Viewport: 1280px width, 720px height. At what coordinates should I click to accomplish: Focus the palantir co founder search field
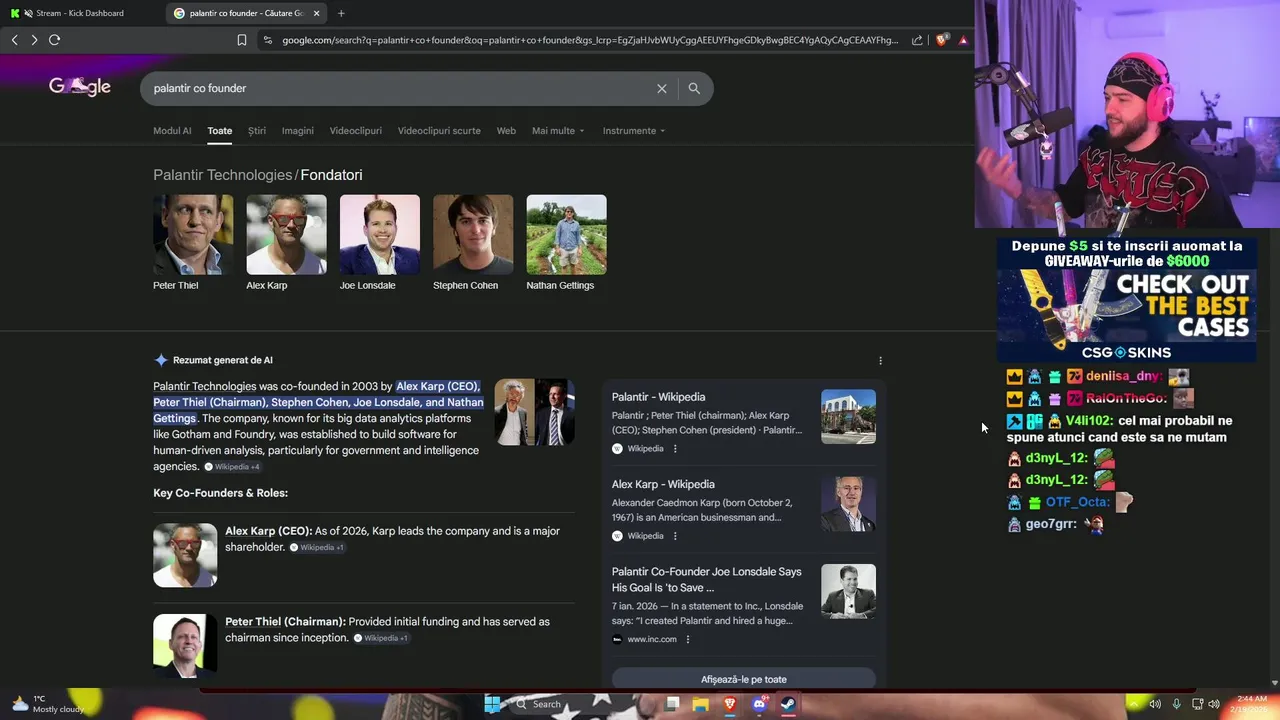(x=400, y=88)
